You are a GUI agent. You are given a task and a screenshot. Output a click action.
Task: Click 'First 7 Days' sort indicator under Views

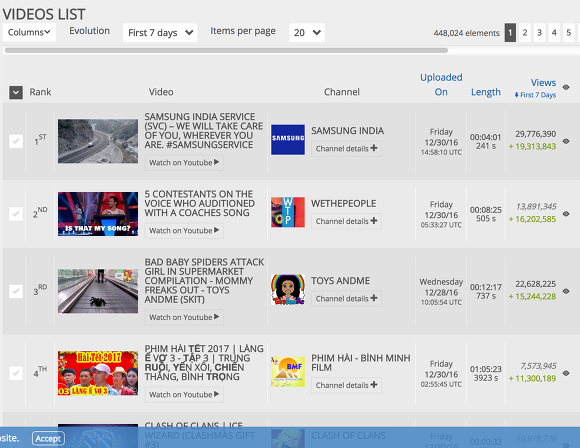(535, 95)
